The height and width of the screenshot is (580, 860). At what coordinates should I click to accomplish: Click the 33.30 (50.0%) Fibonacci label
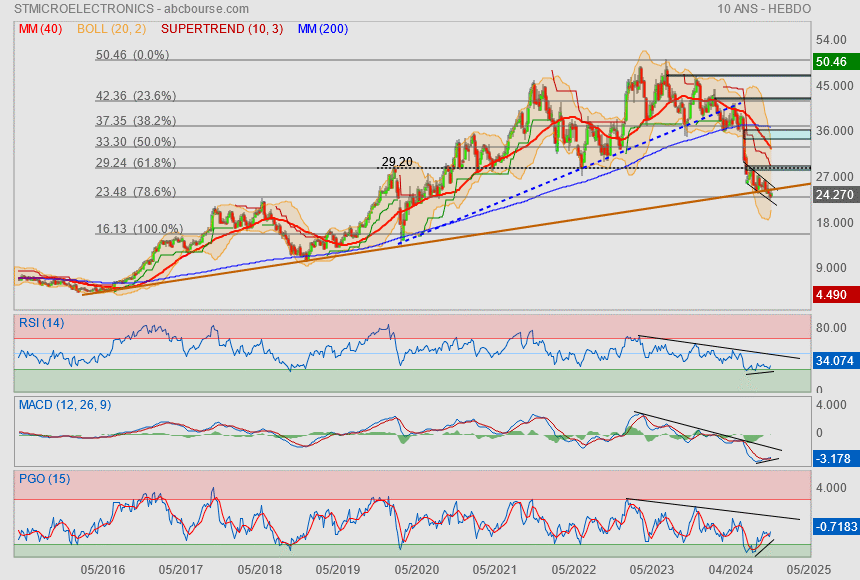pyautogui.click(x=136, y=142)
